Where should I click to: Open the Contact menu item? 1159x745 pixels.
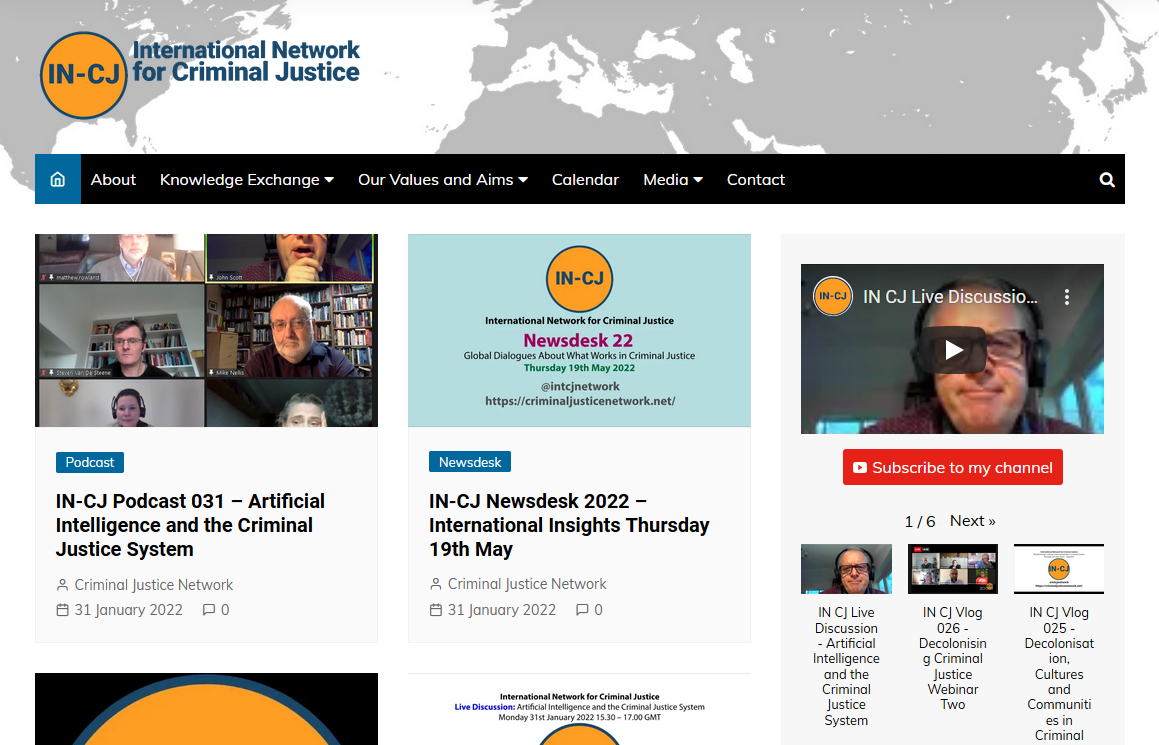[755, 180]
